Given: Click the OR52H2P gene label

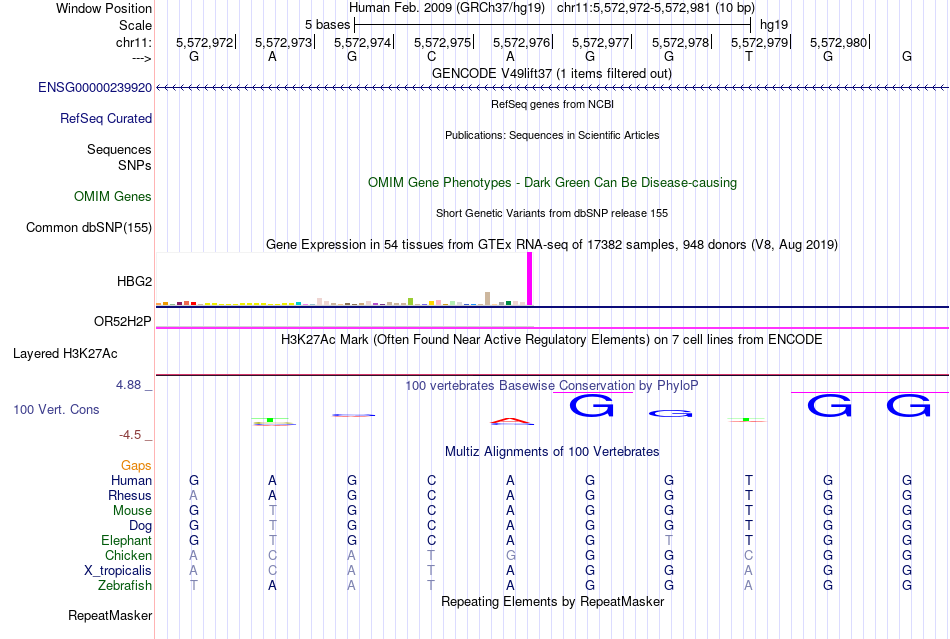Looking at the screenshot, I should pyautogui.click(x=122, y=322).
